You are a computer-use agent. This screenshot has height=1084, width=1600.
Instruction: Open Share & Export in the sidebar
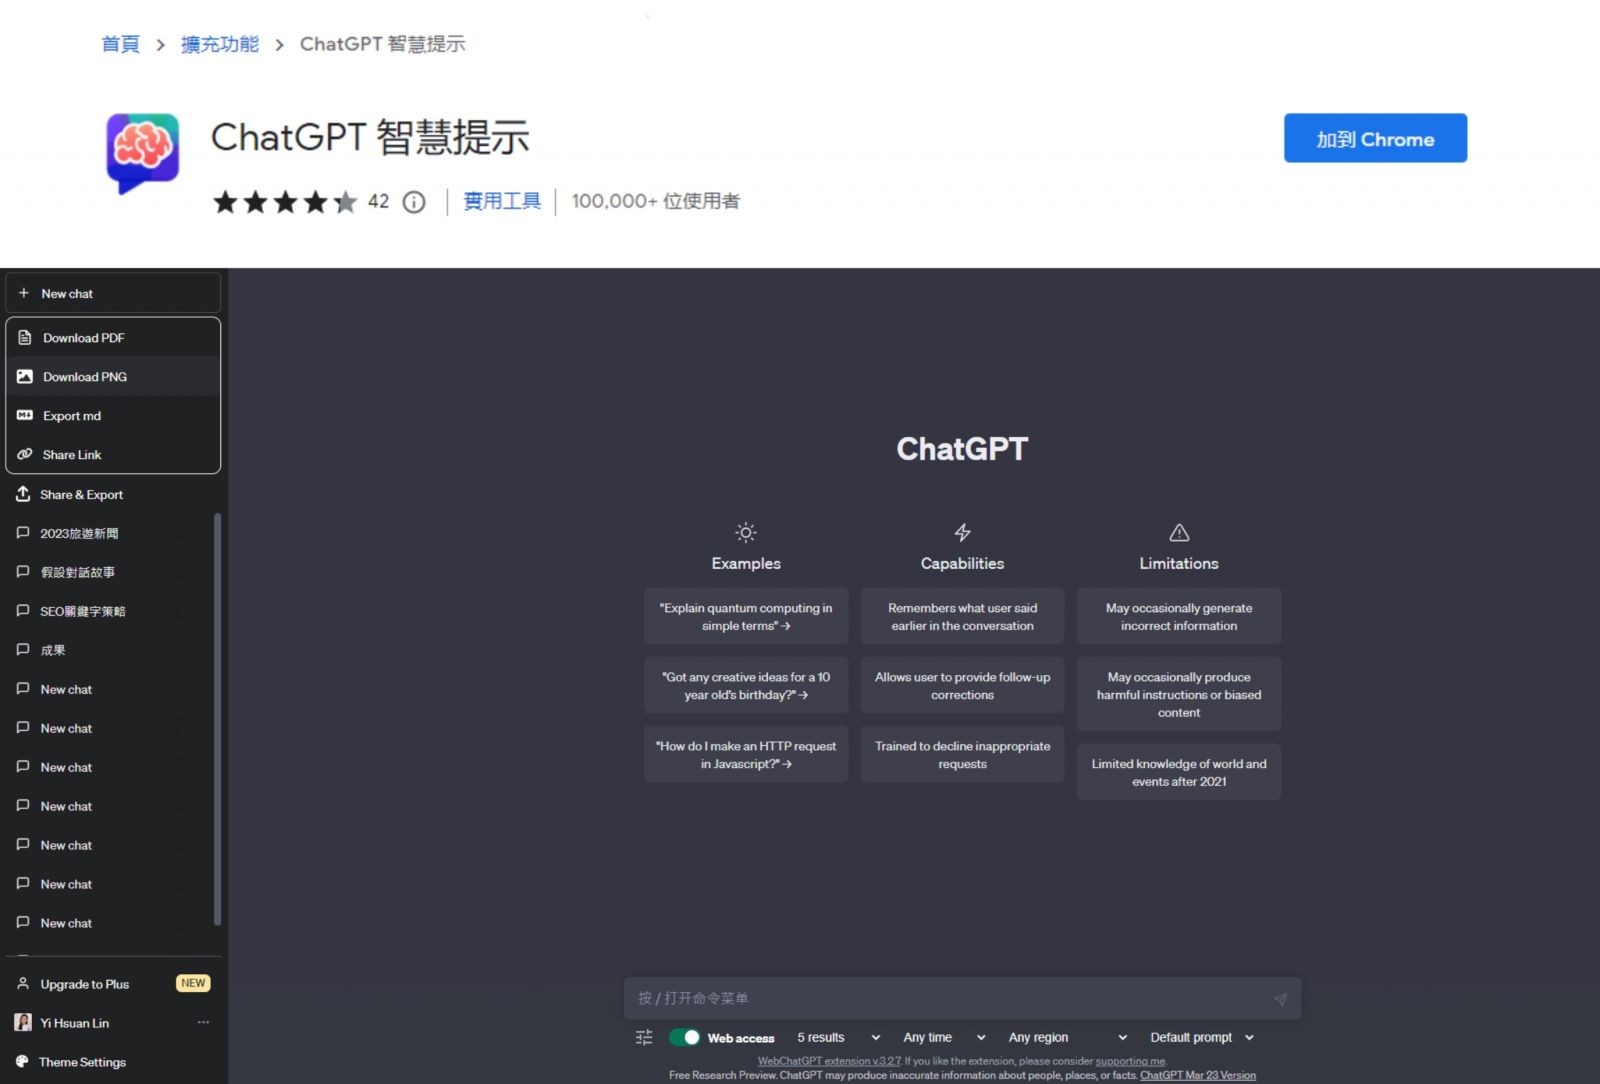click(113, 494)
